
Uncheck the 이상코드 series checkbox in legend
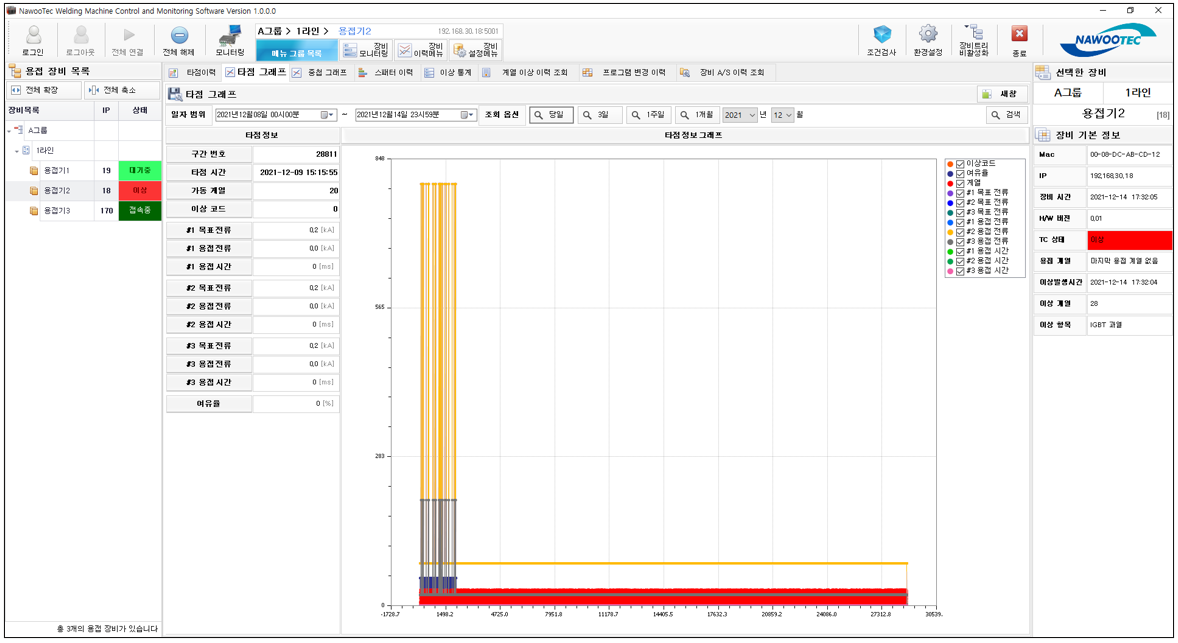pos(960,164)
